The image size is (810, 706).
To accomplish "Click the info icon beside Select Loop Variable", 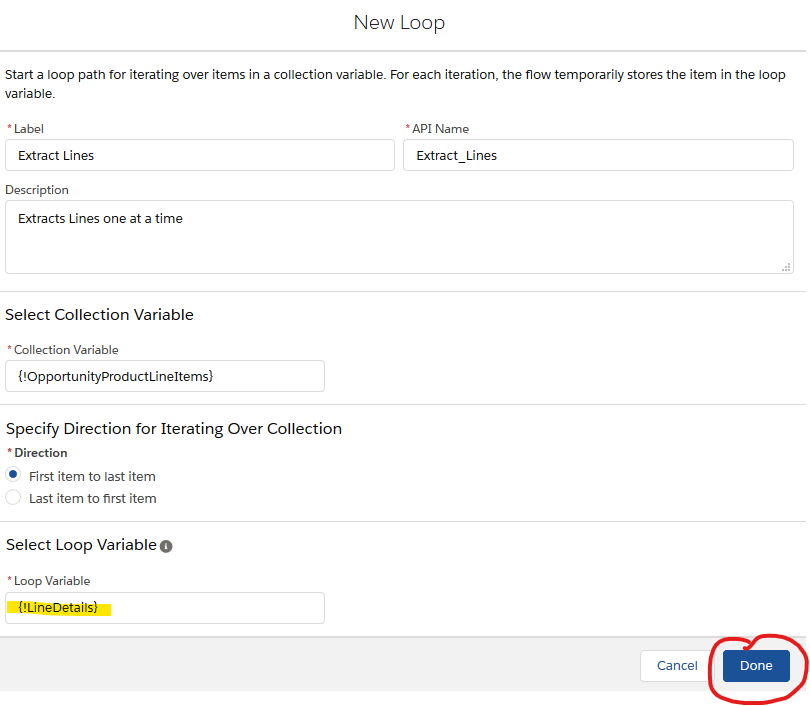I will point(166,546).
